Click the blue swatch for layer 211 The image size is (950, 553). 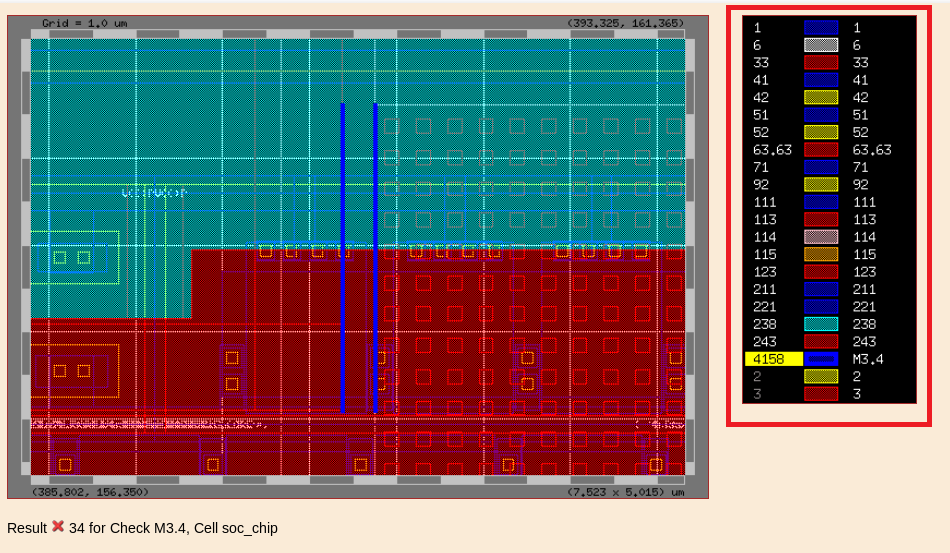[x=821, y=289]
